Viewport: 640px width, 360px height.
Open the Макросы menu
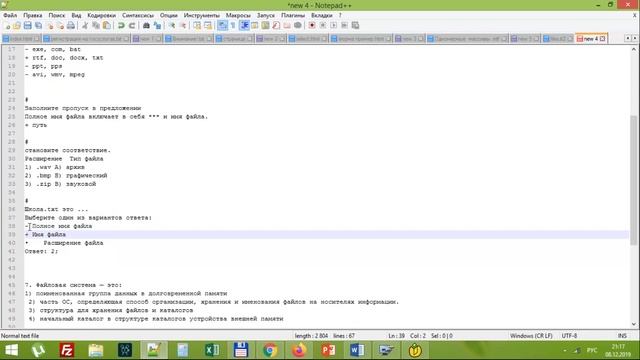coord(238,15)
